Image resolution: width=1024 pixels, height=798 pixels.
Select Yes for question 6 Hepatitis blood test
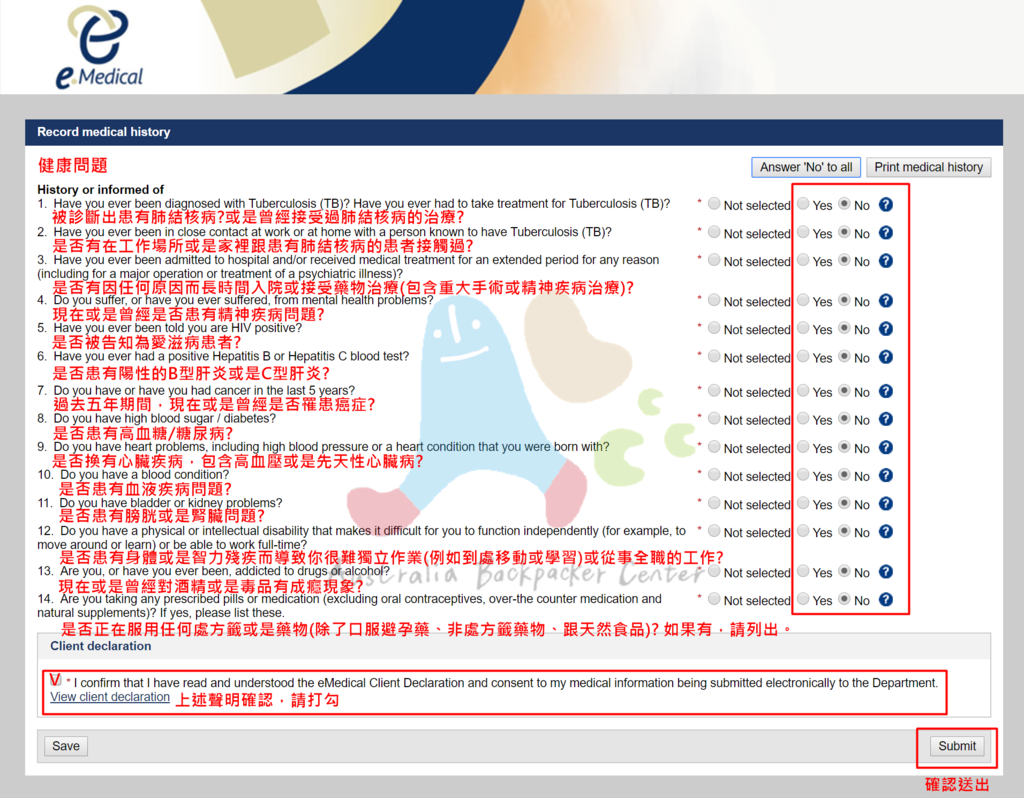pos(803,357)
